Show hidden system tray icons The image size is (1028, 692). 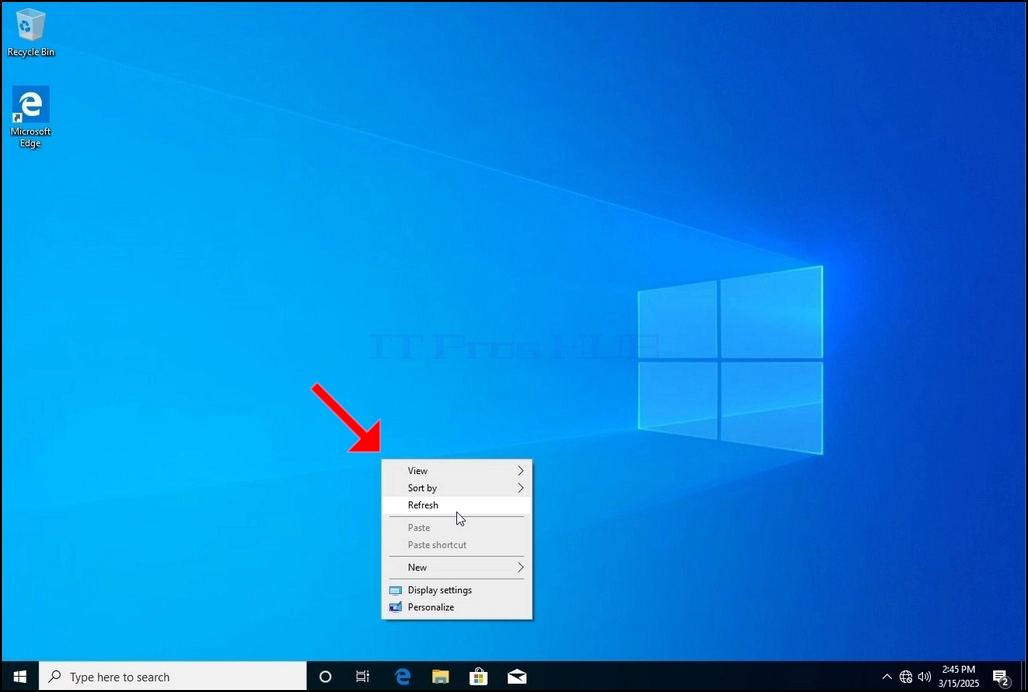pos(886,676)
